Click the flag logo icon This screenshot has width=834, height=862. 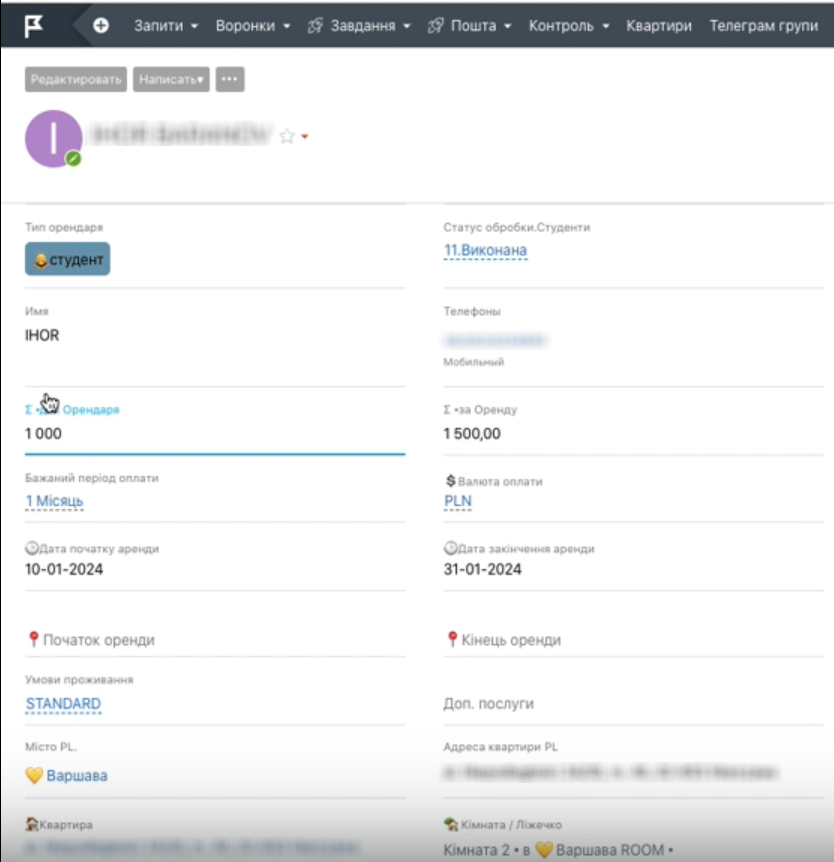point(34,25)
